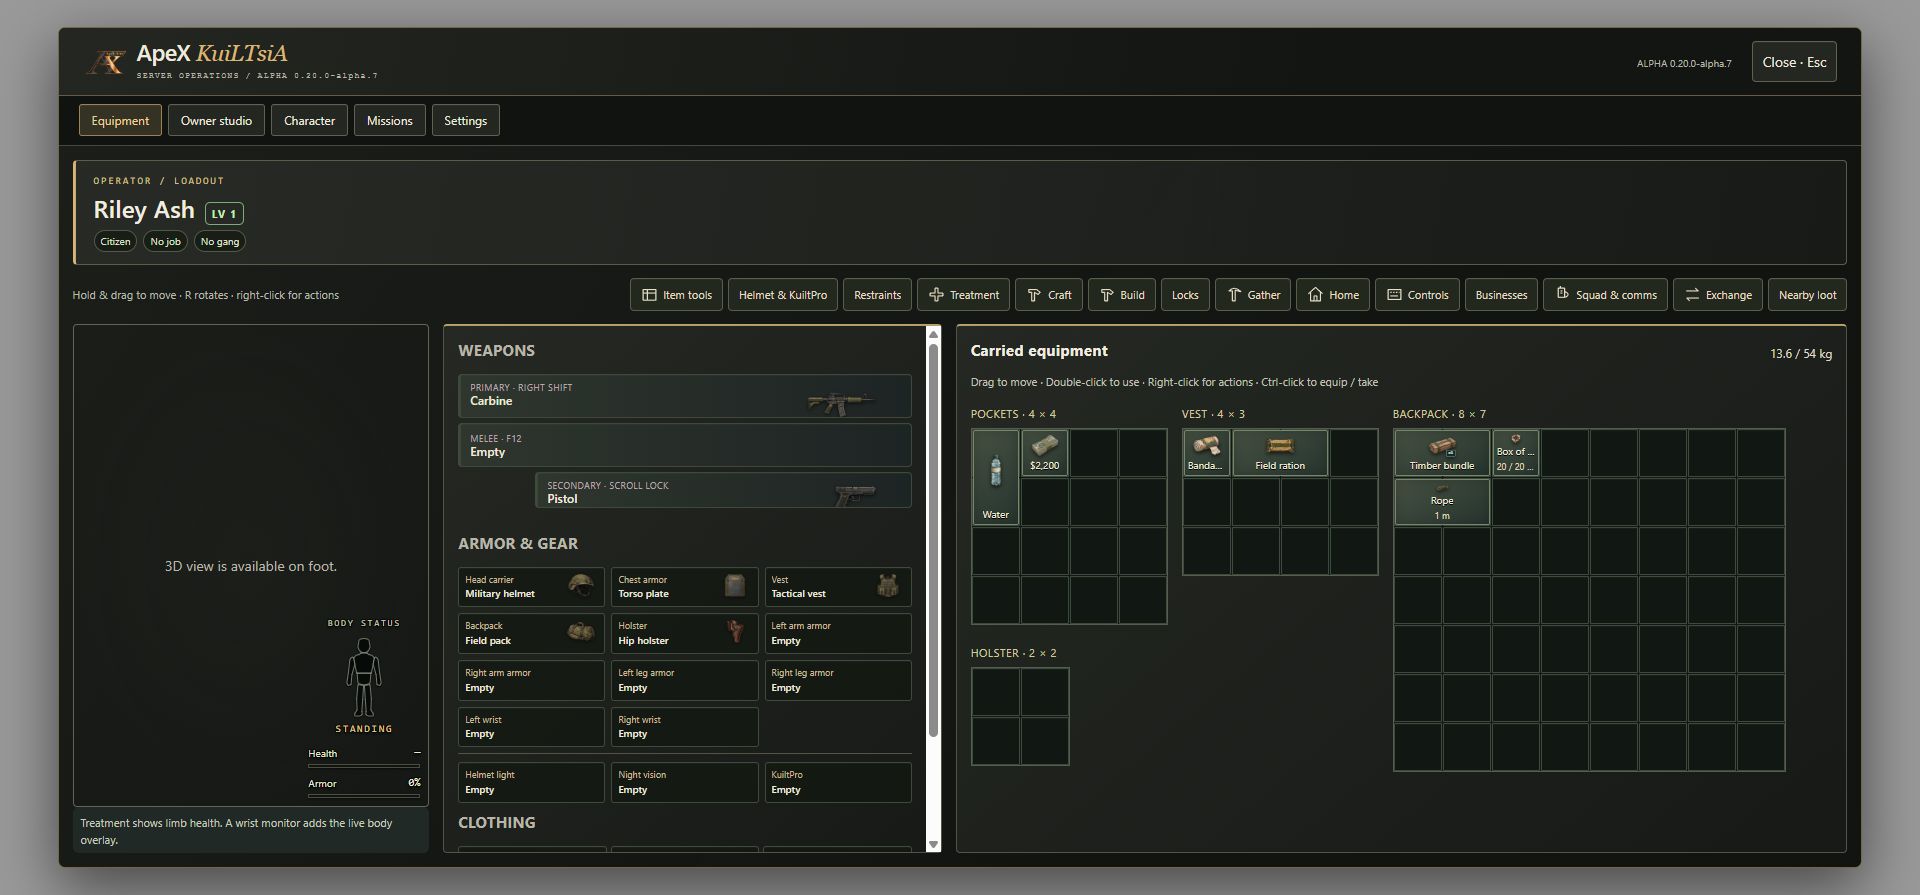This screenshot has width=1920, height=895.
Task: Pick the Bandage item in vest
Action: click(x=1206, y=453)
